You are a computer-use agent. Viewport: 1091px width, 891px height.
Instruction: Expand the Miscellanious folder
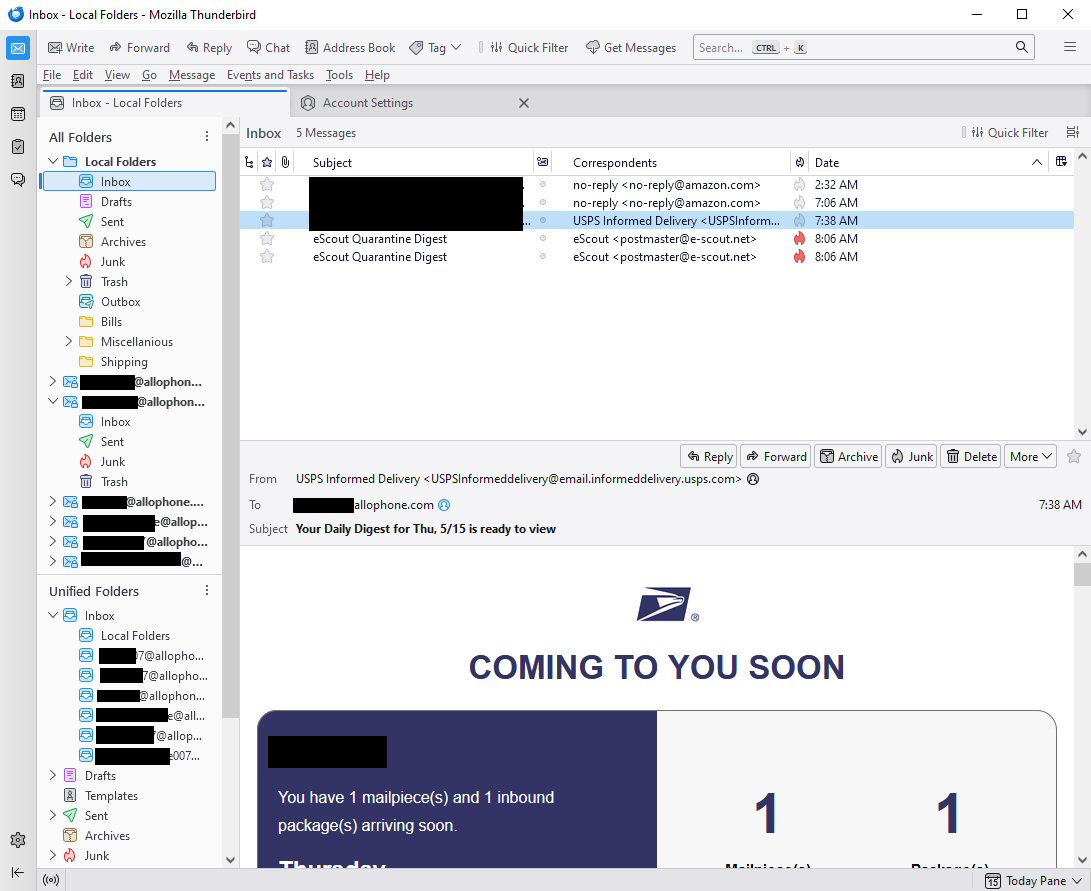69,342
